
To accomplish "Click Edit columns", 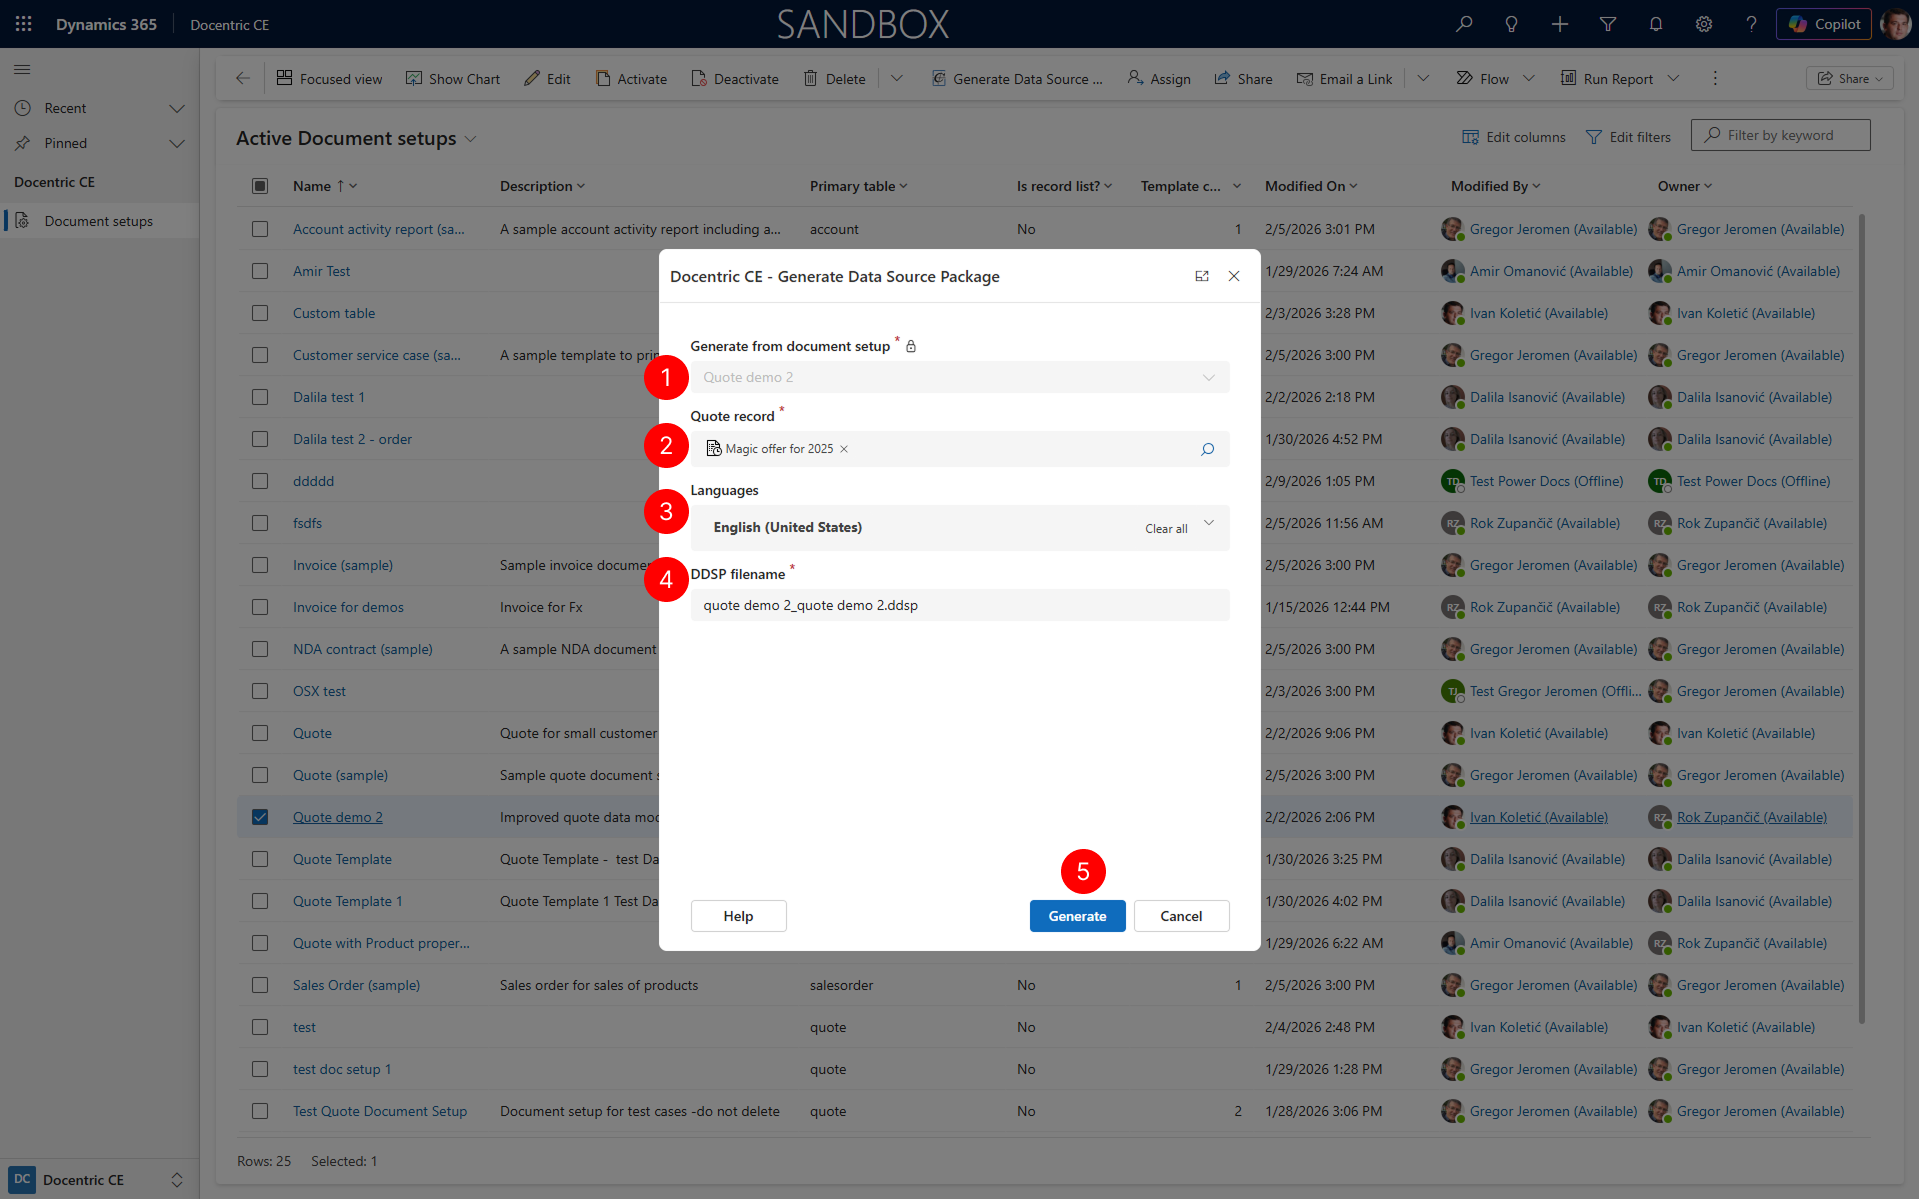I will pyautogui.click(x=1514, y=137).
